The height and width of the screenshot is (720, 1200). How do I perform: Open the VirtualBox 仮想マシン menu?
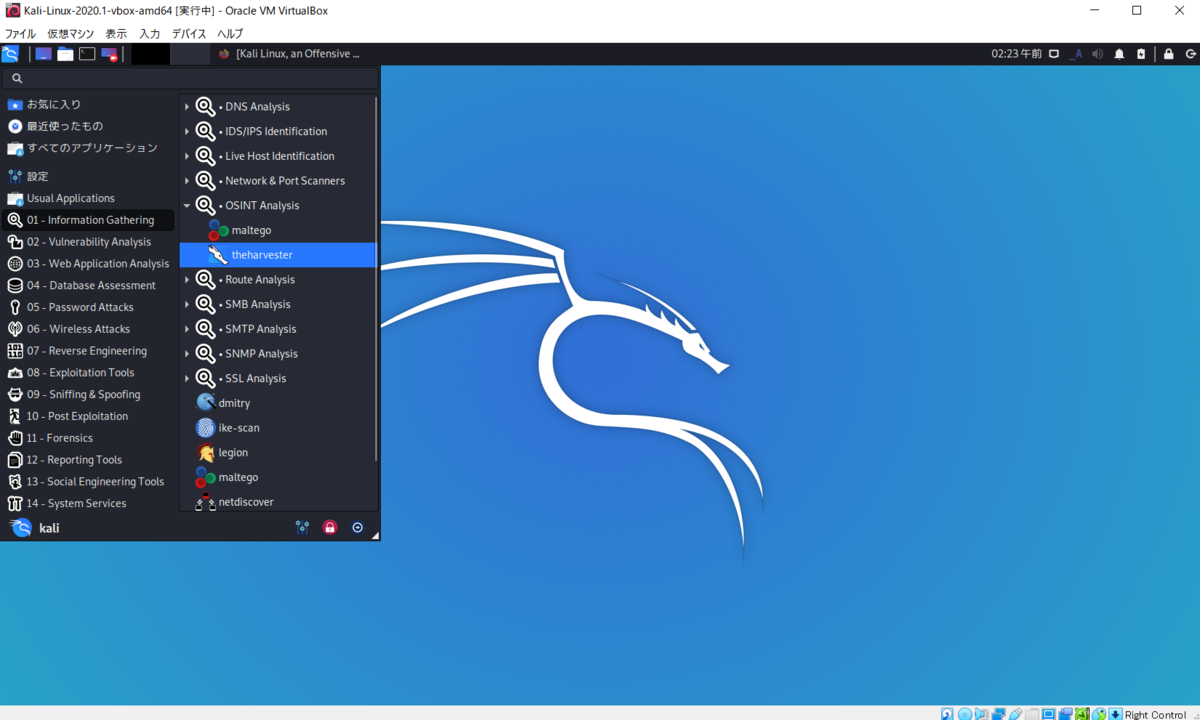point(71,34)
